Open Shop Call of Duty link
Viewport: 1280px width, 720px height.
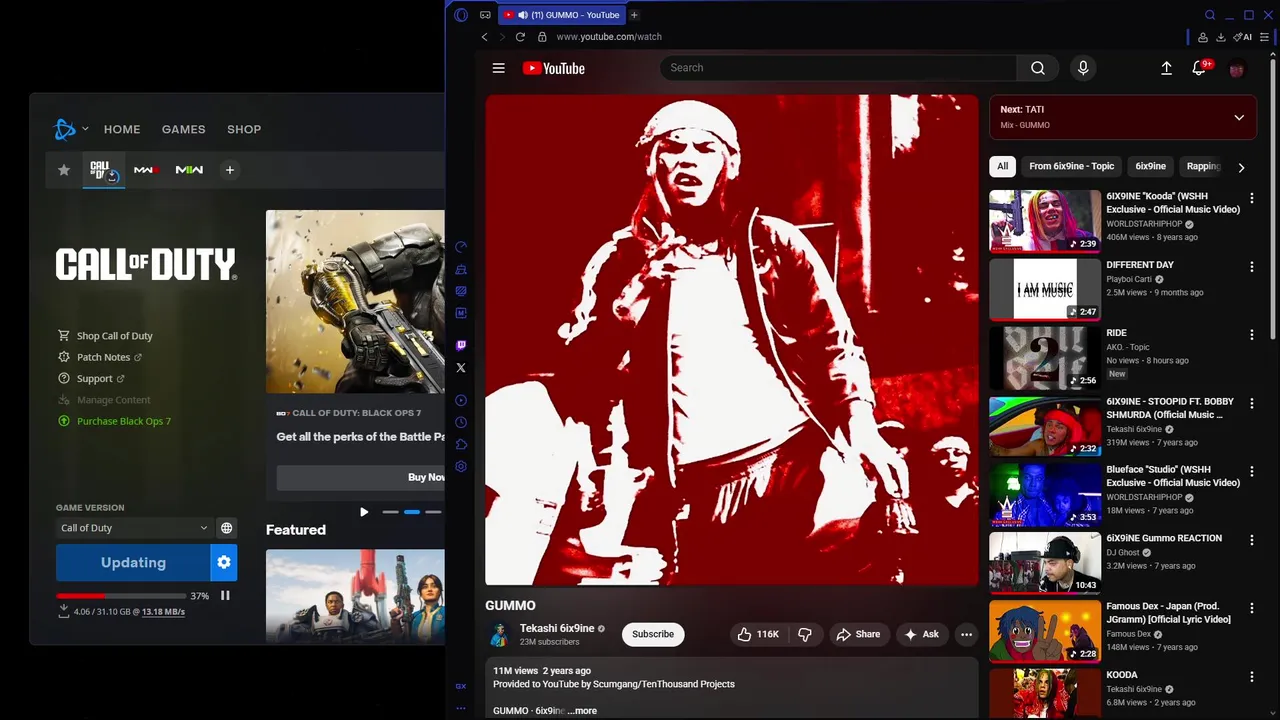[x=106, y=336]
